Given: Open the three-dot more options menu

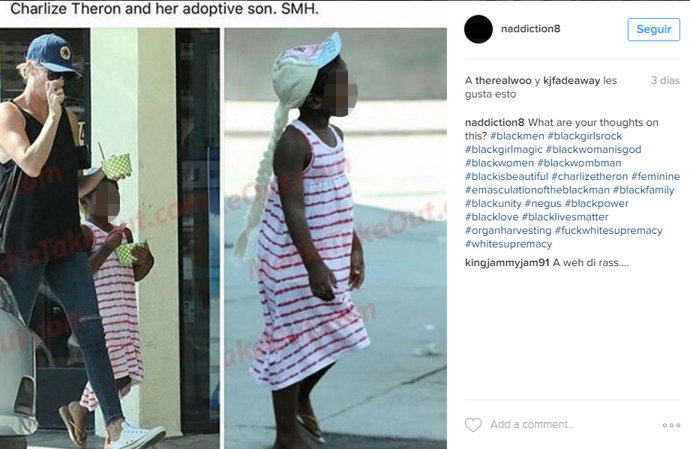Looking at the screenshot, I should click(671, 425).
